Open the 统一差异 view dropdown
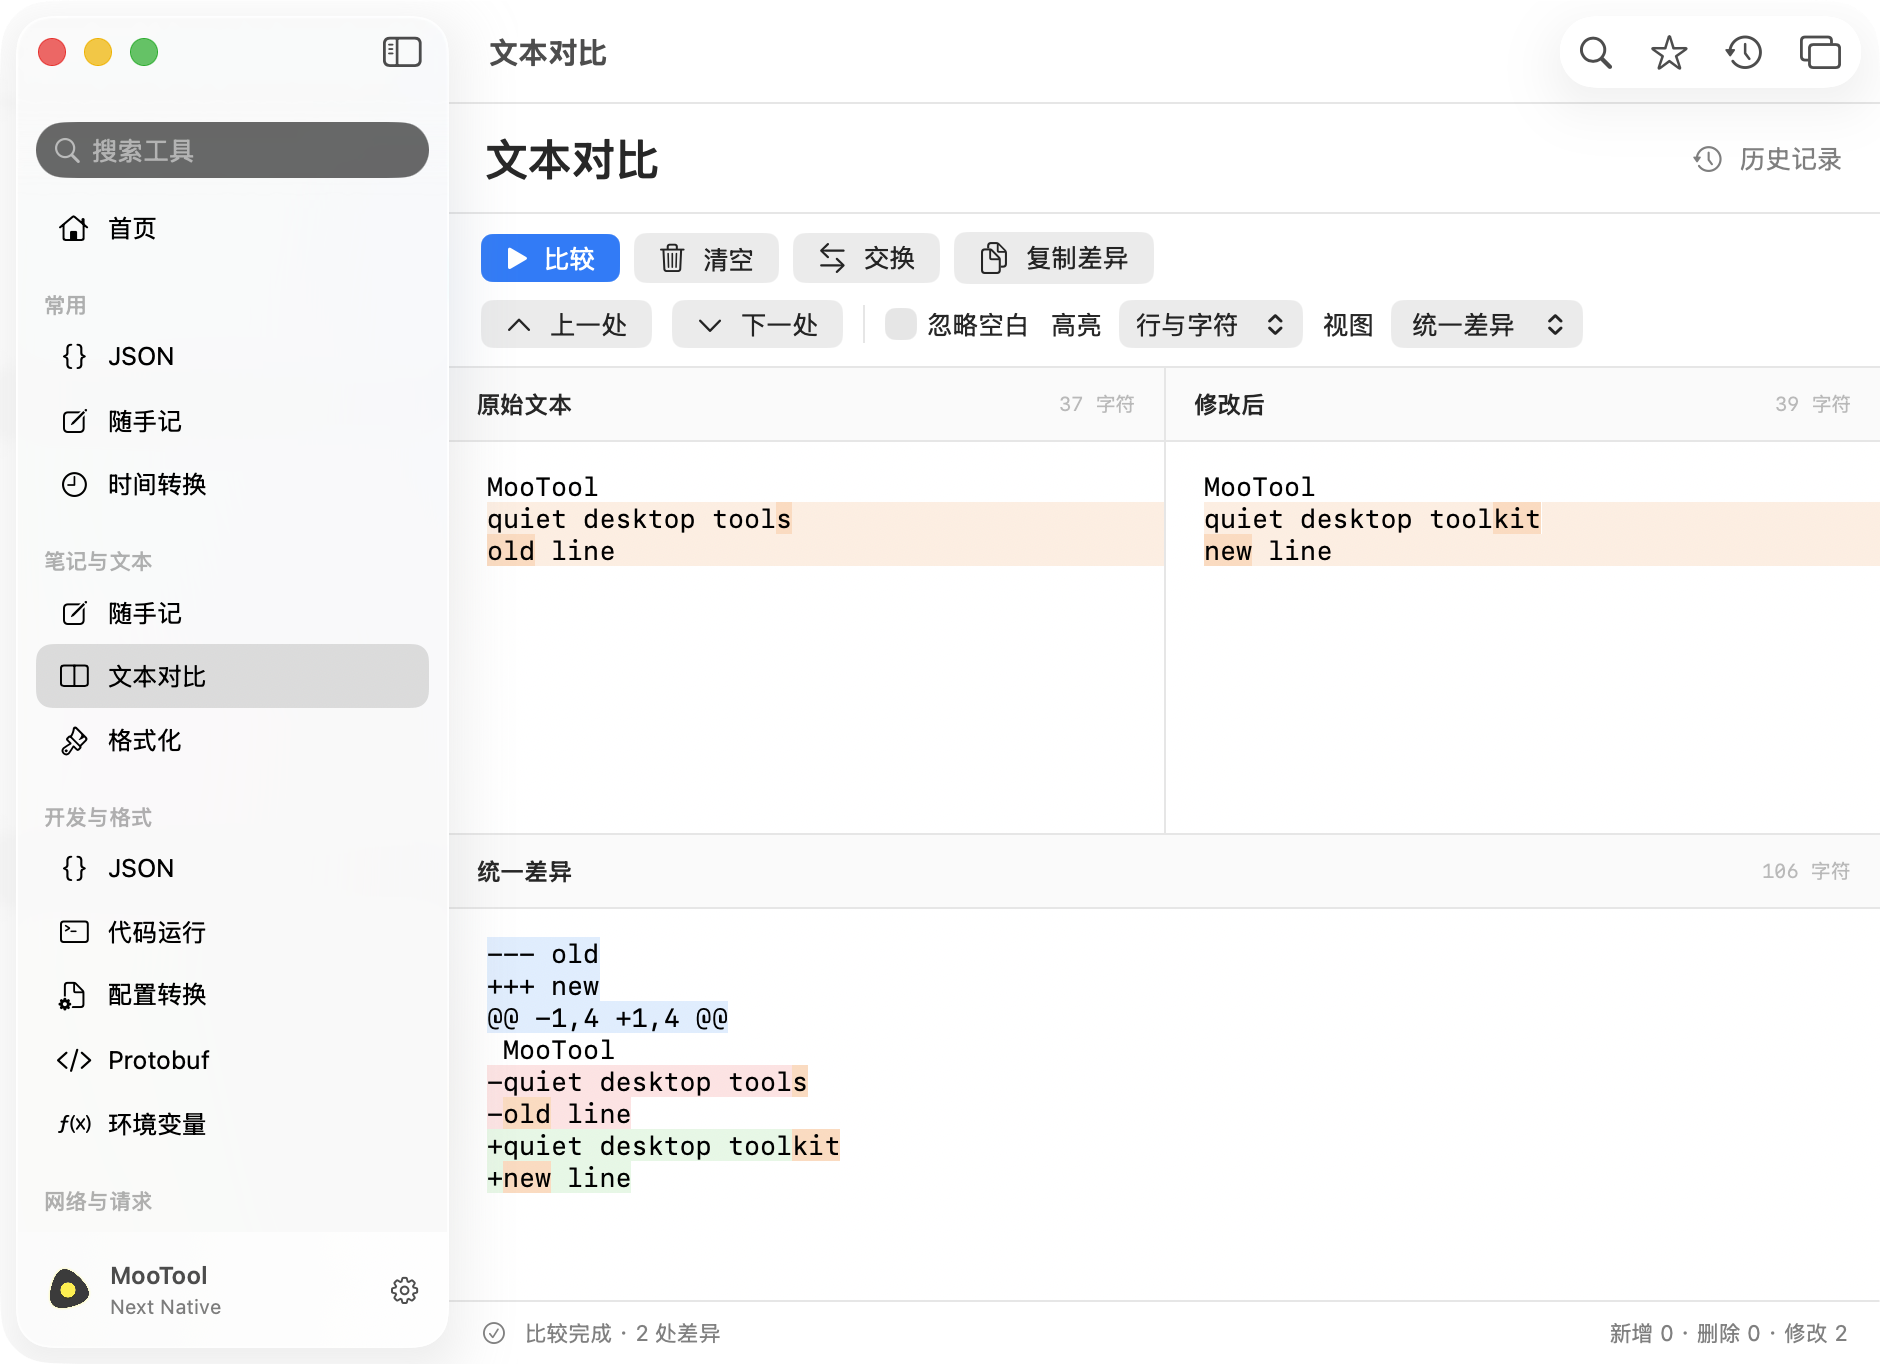 (x=1486, y=324)
